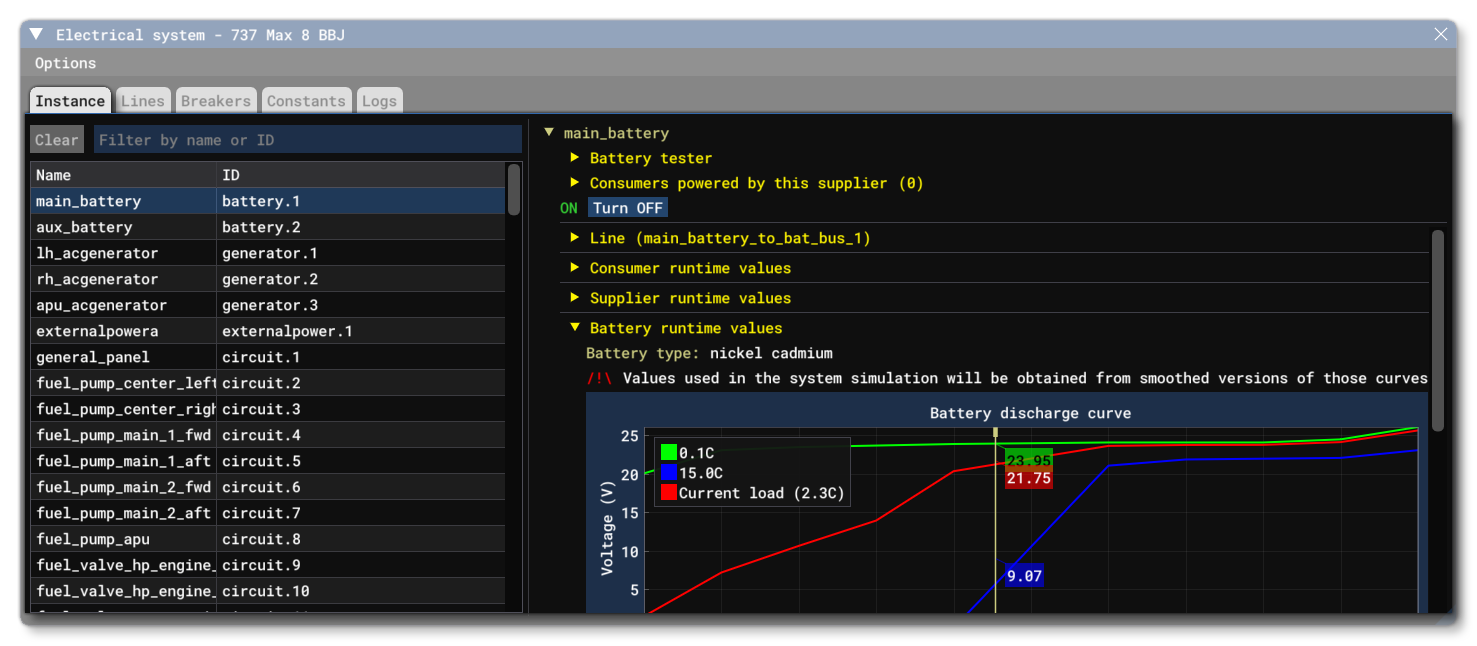Click the triangle icon in the title bar
Image resolution: width=1477 pixels, height=646 pixels.
click(x=35, y=33)
